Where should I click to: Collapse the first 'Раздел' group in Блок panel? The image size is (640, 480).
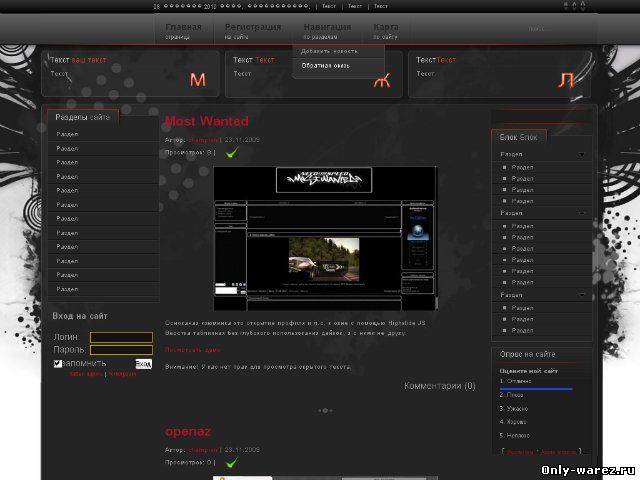582,155
